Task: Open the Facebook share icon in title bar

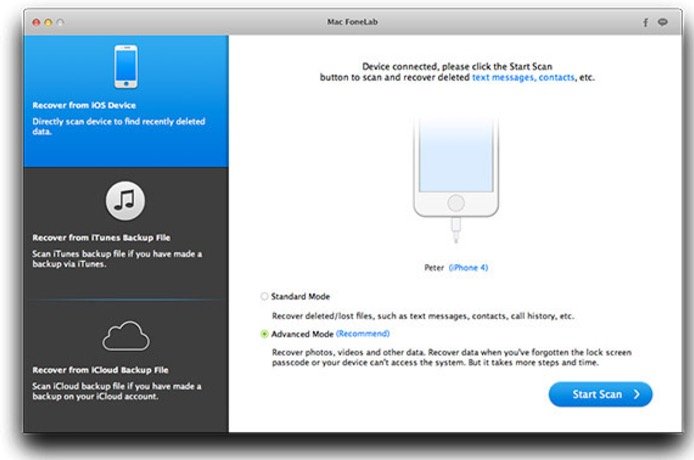Action: coord(645,22)
